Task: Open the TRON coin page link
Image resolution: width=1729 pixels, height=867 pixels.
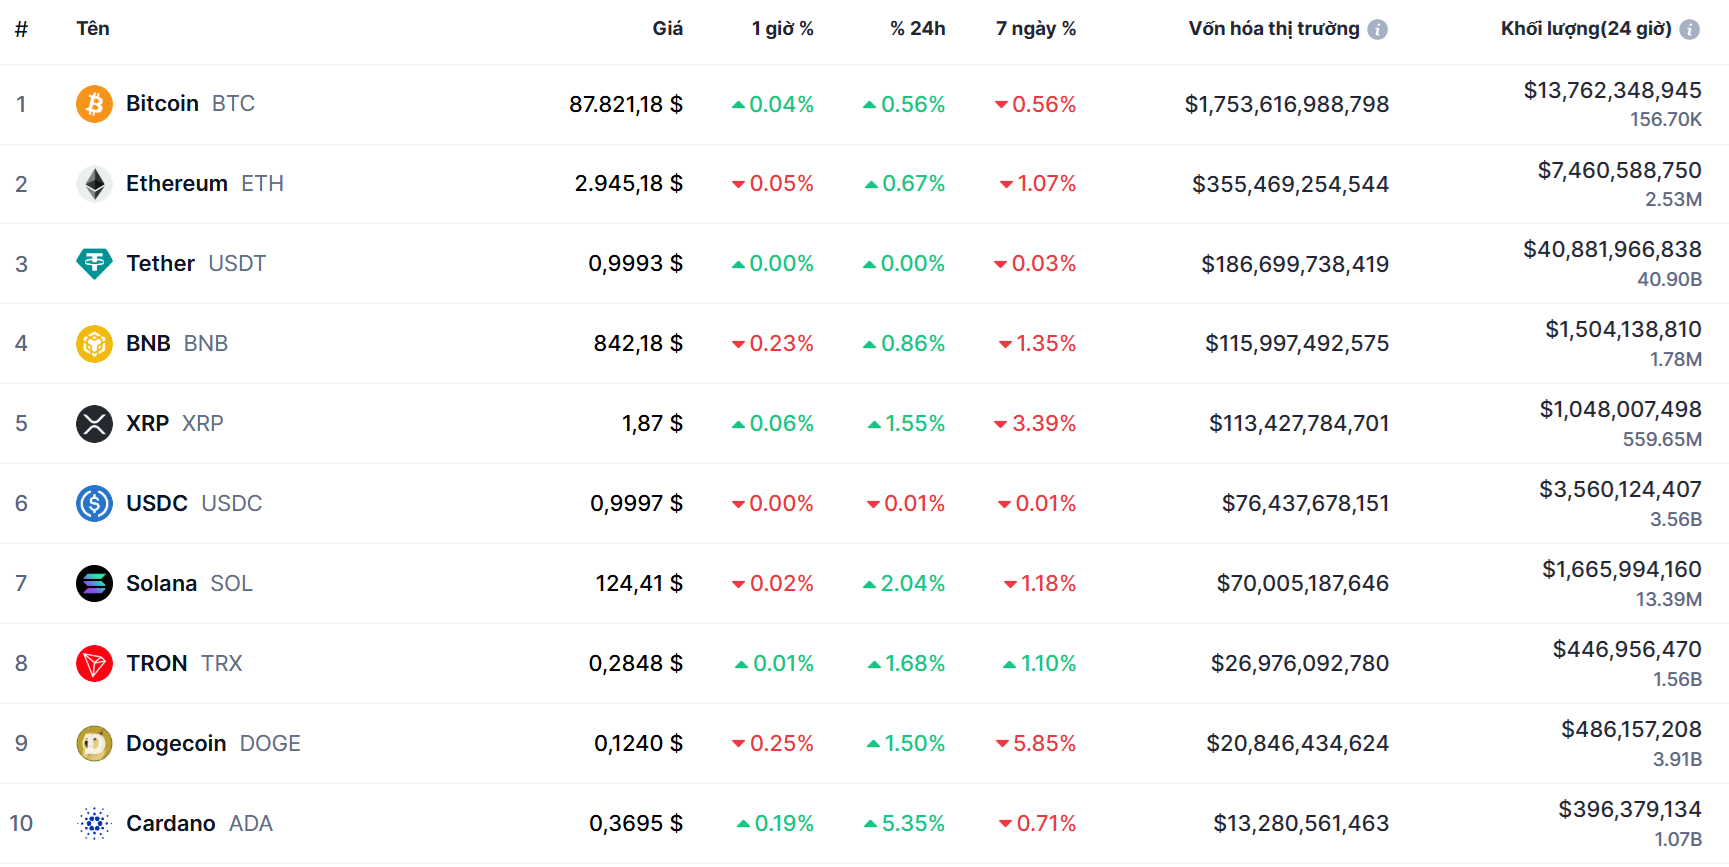Action: (184, 663)
